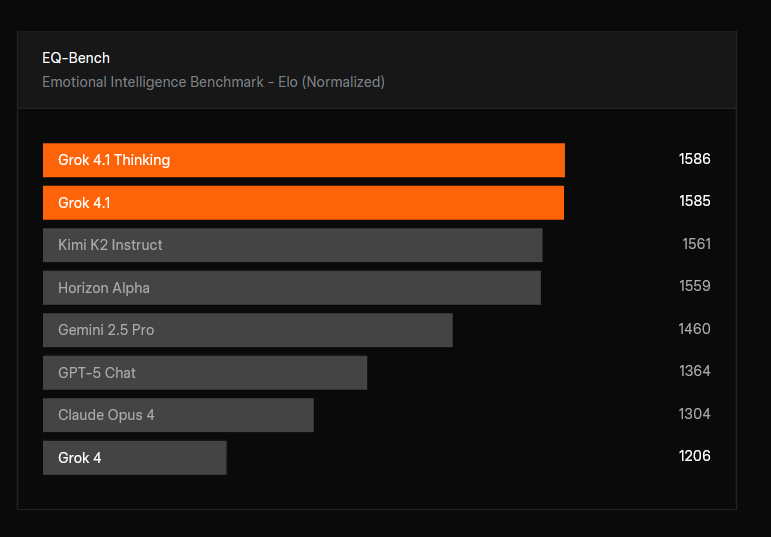Select the Emotional Intelligence Benchmark subtitle

[x=213, y=82]
